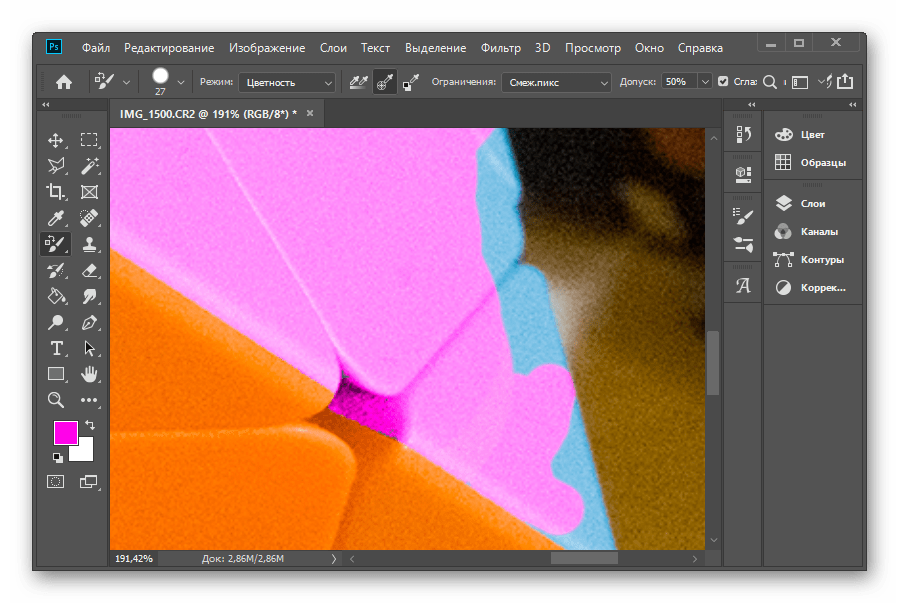
Task: Open the Коррекция adjustments panel
Action: tap(812, 288)
